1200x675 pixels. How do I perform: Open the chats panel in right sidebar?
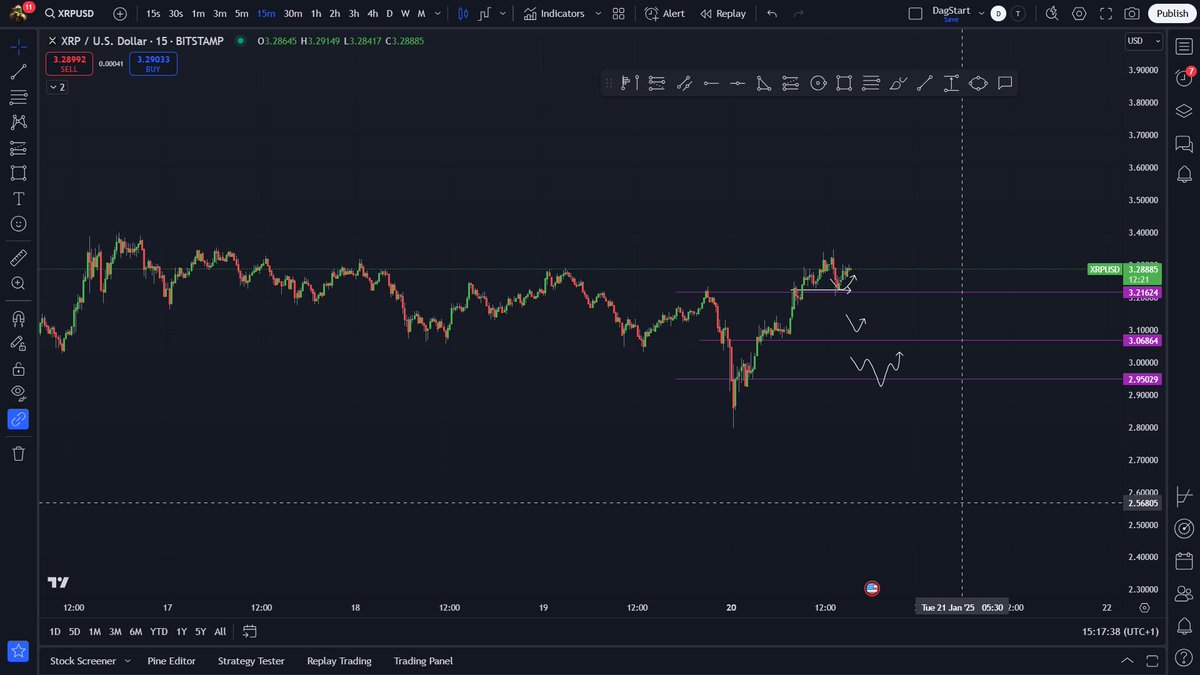(x=1184, y=143)
